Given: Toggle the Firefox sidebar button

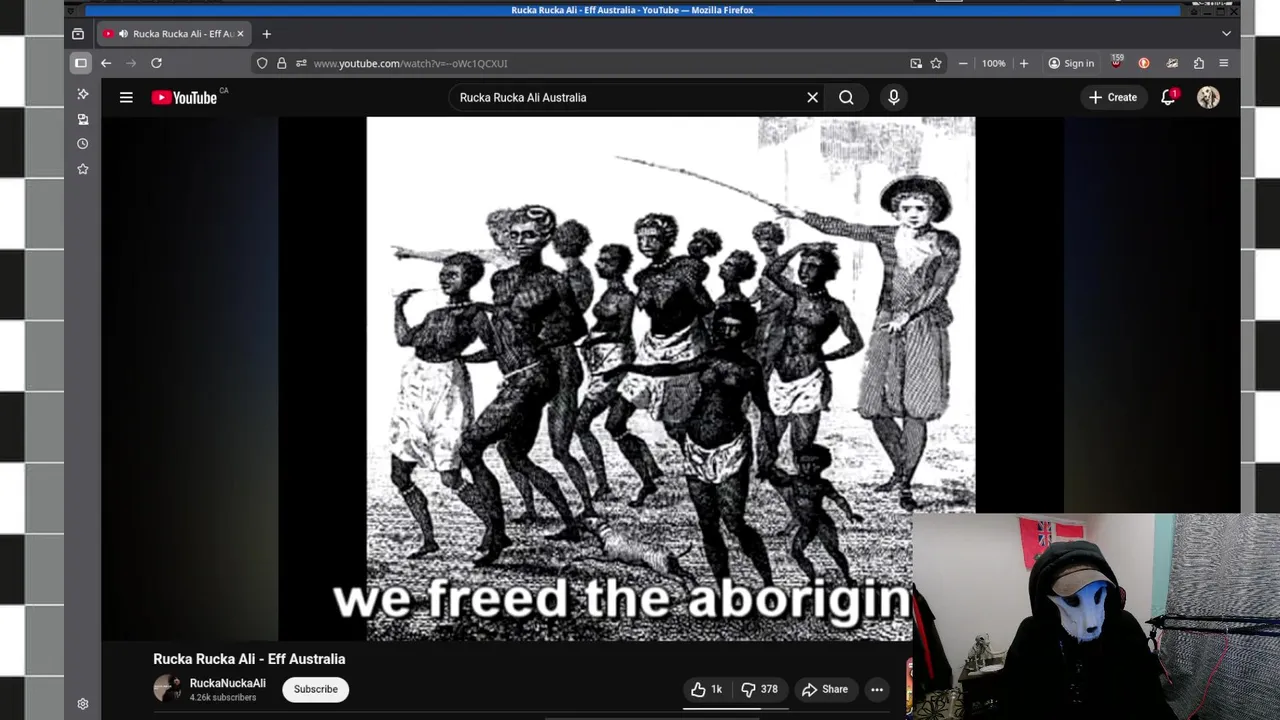Looking at the screenshot, I should click(x=81, y=63).
